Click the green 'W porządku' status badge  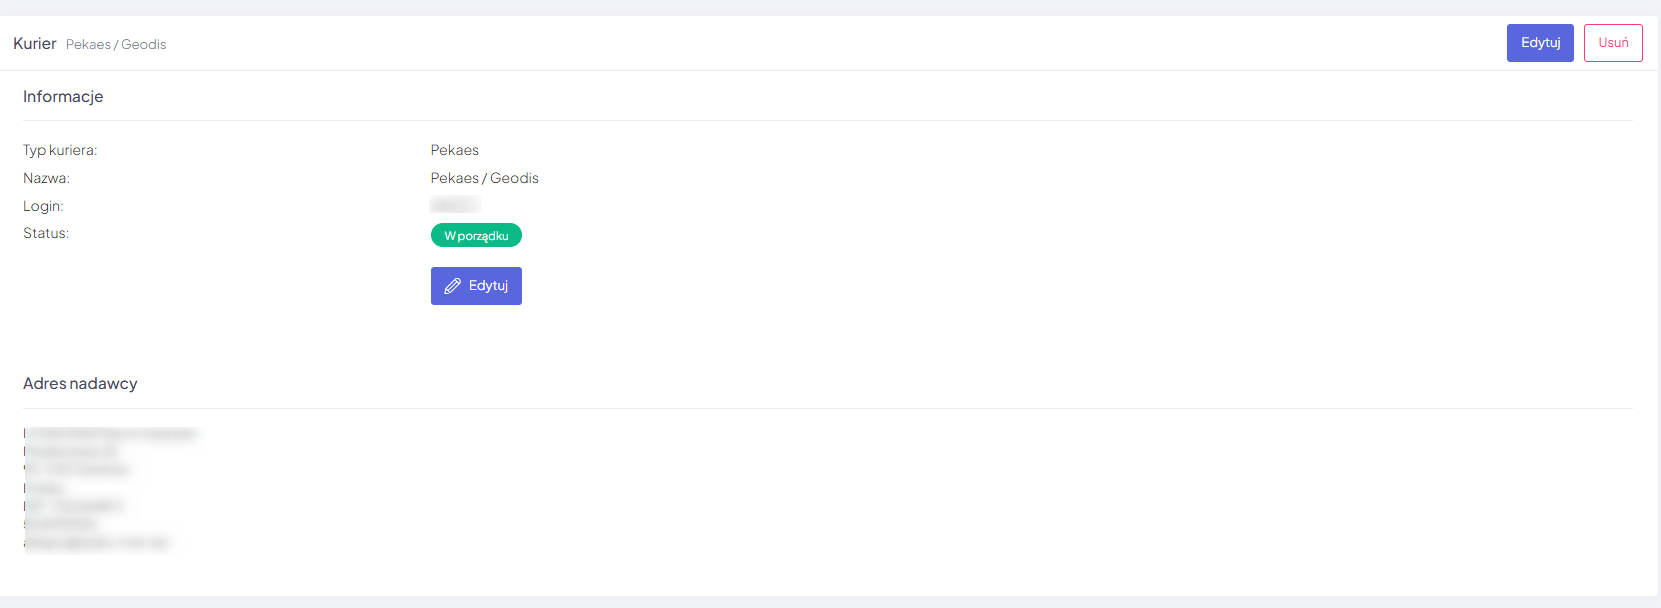tap(476, 236)
